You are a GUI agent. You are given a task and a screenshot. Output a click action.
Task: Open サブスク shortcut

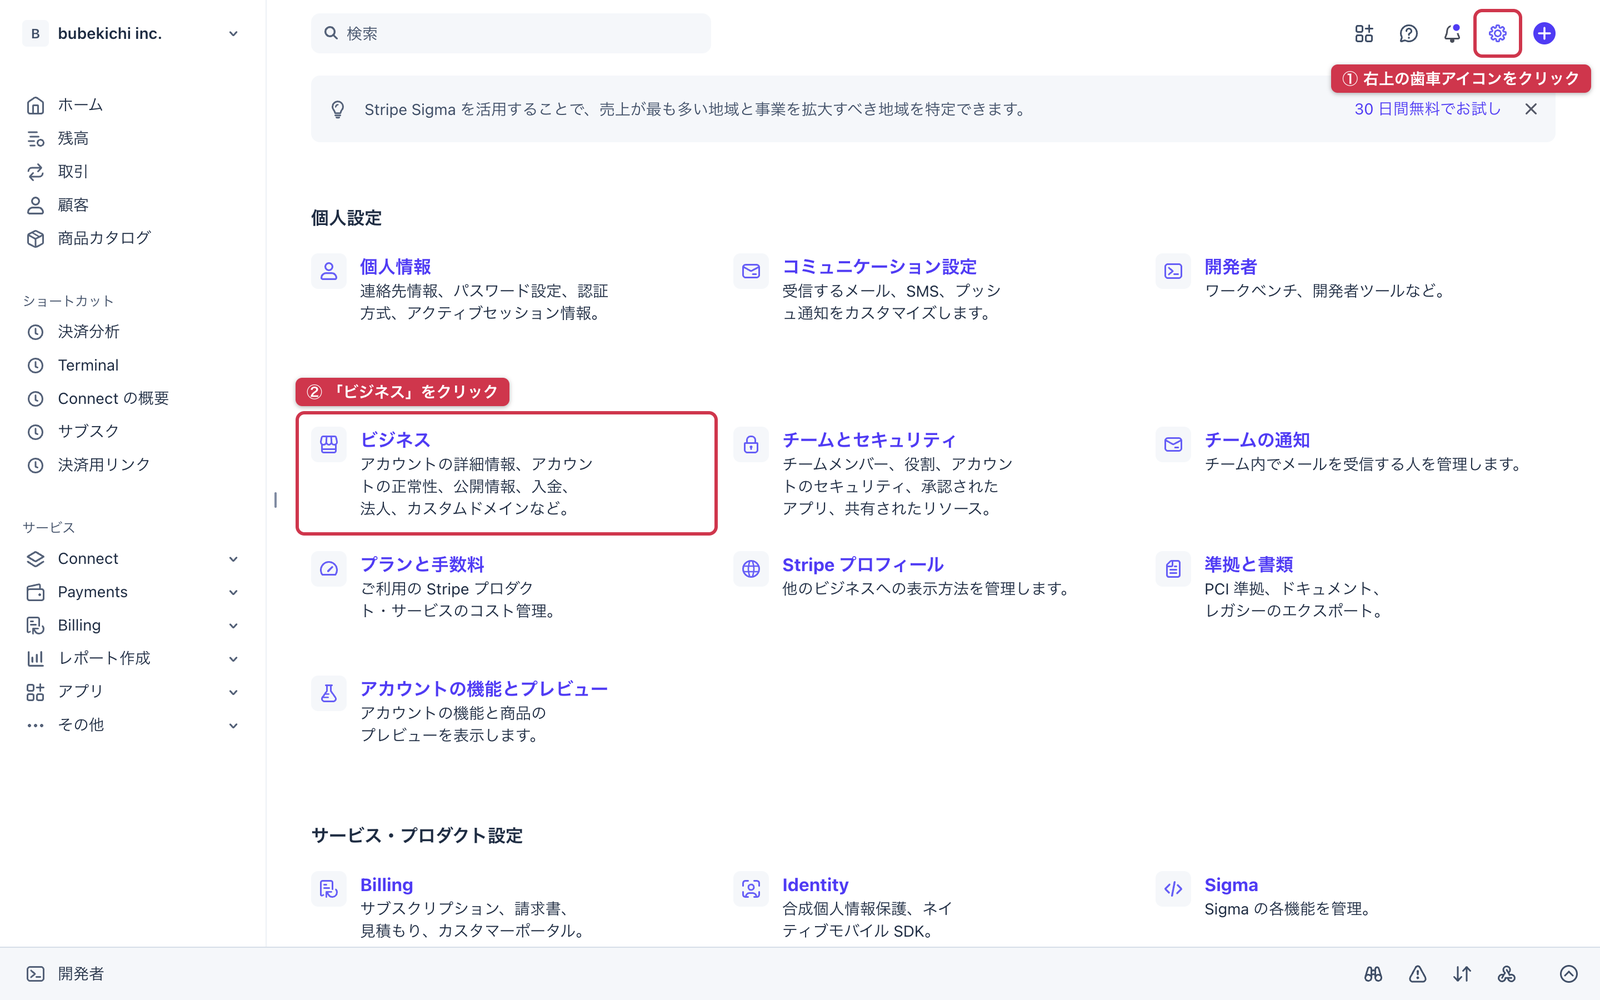coord(88,431)
